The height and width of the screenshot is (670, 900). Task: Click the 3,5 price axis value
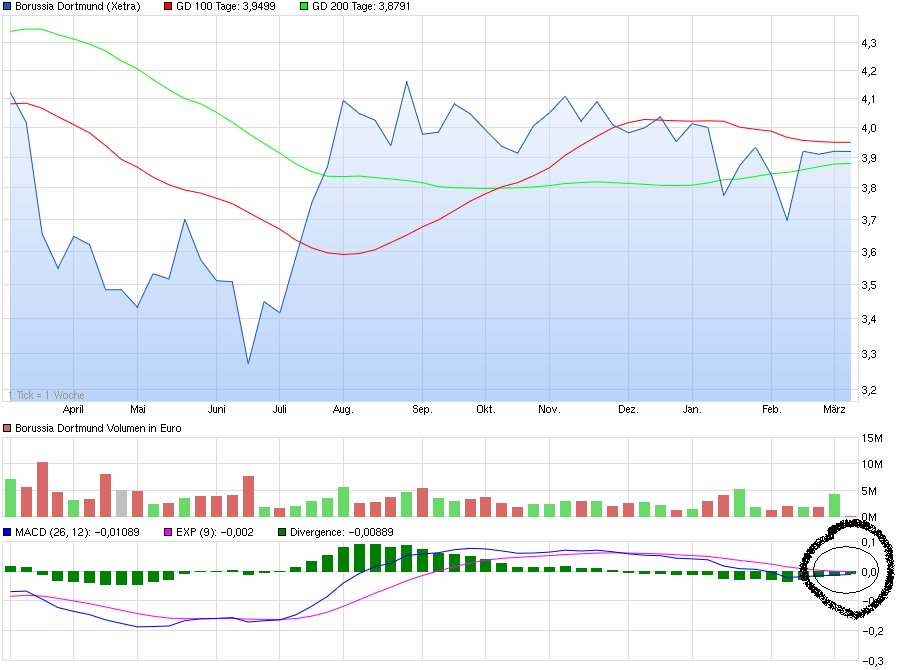point(869,285)
